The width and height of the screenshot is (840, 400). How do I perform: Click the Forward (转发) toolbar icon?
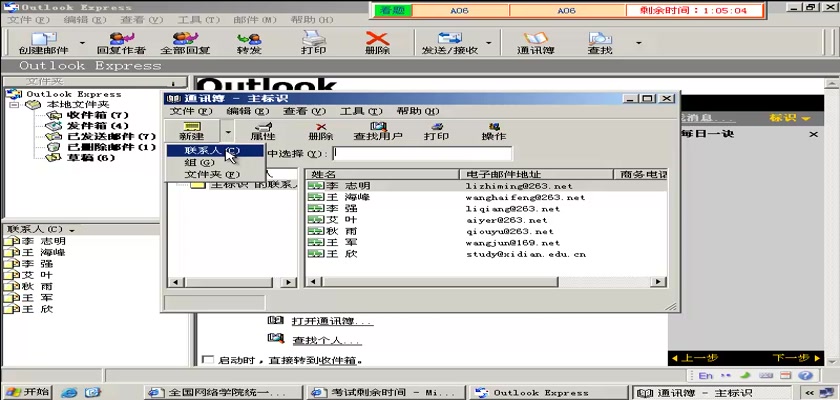coord(249,43)
